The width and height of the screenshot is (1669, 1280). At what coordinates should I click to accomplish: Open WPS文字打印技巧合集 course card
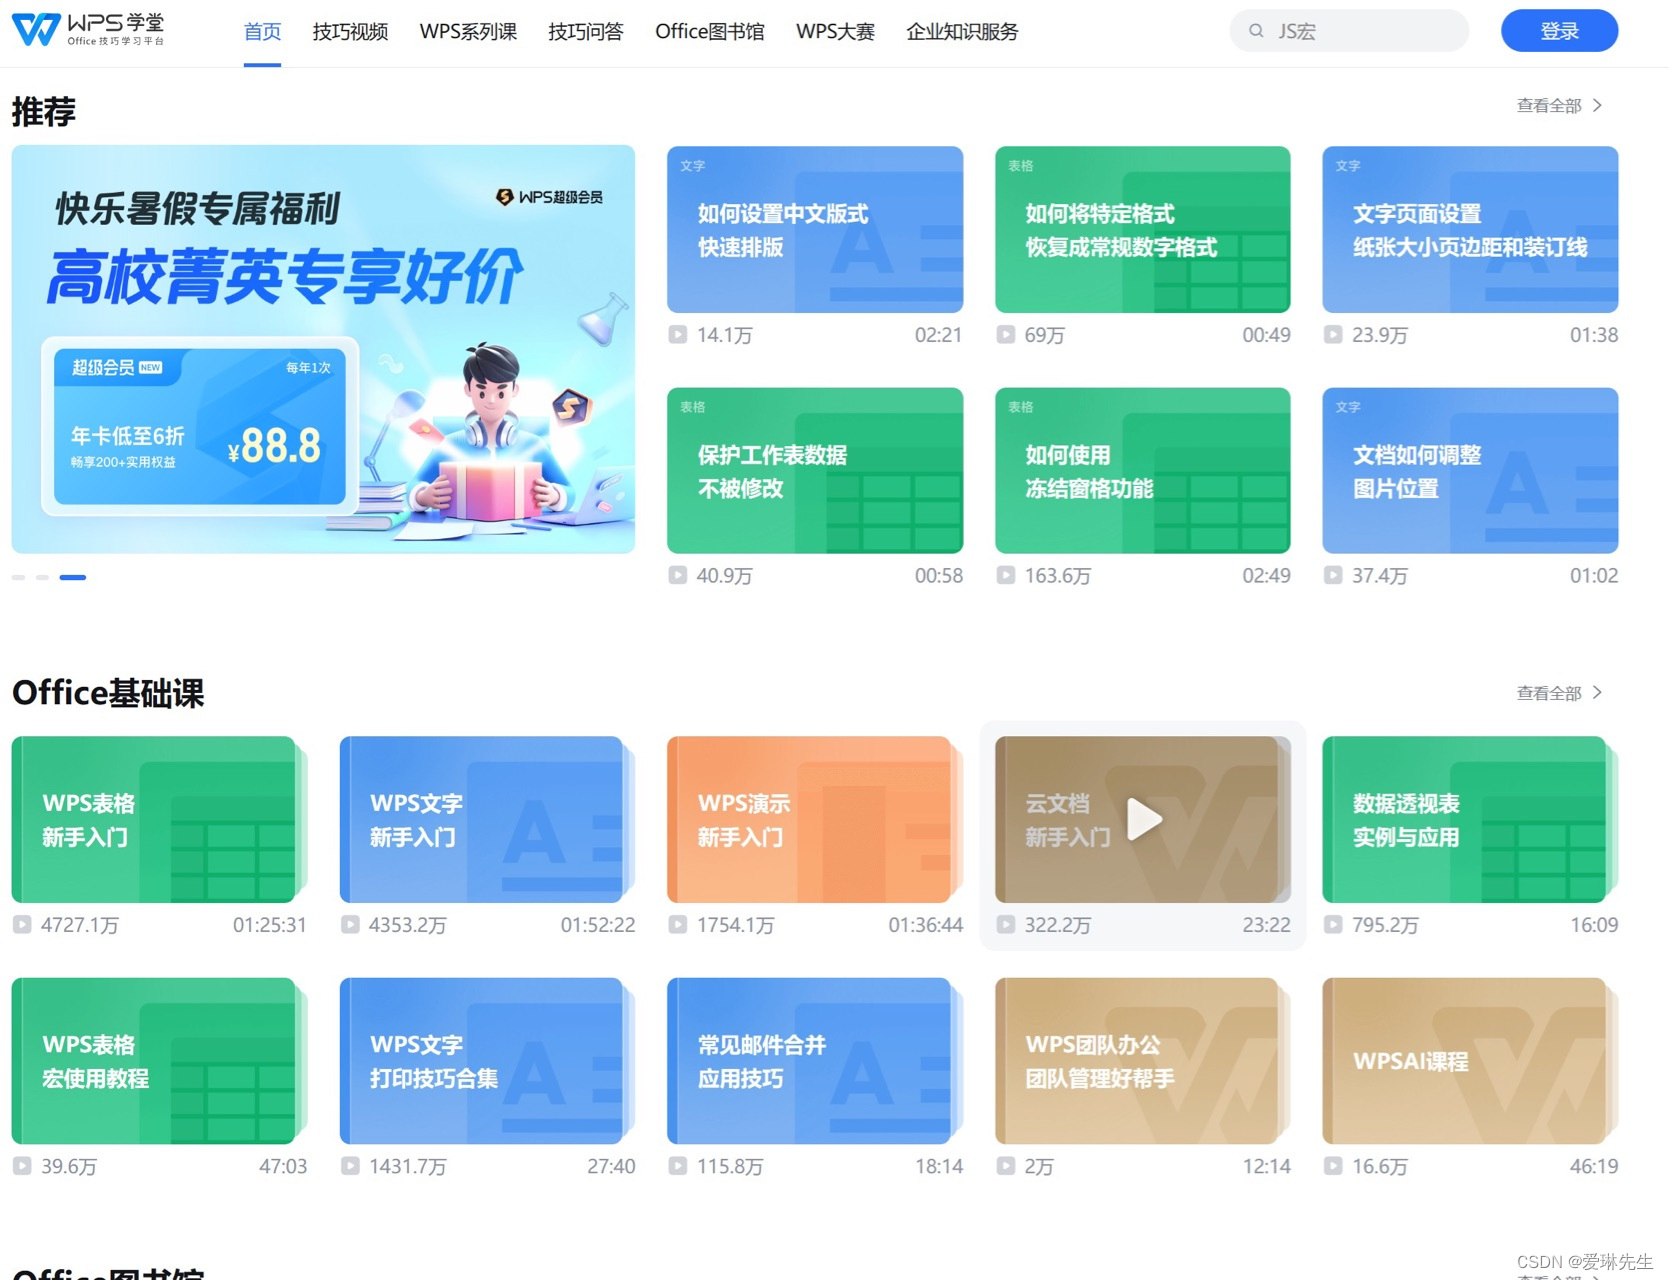(x=487, y=1061)
